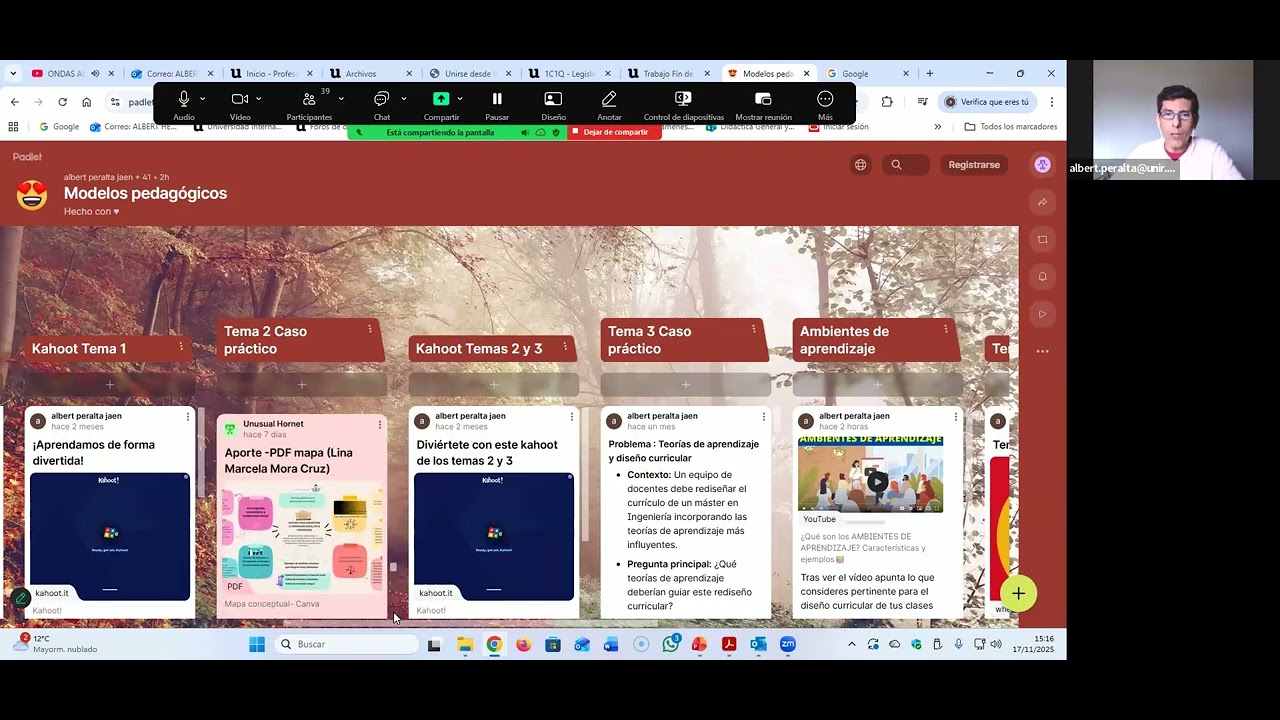This screenshot has width=1280, height=720.
Task: Expand Video options arrow in Zoom toolbar
Action: pos(258,99)
